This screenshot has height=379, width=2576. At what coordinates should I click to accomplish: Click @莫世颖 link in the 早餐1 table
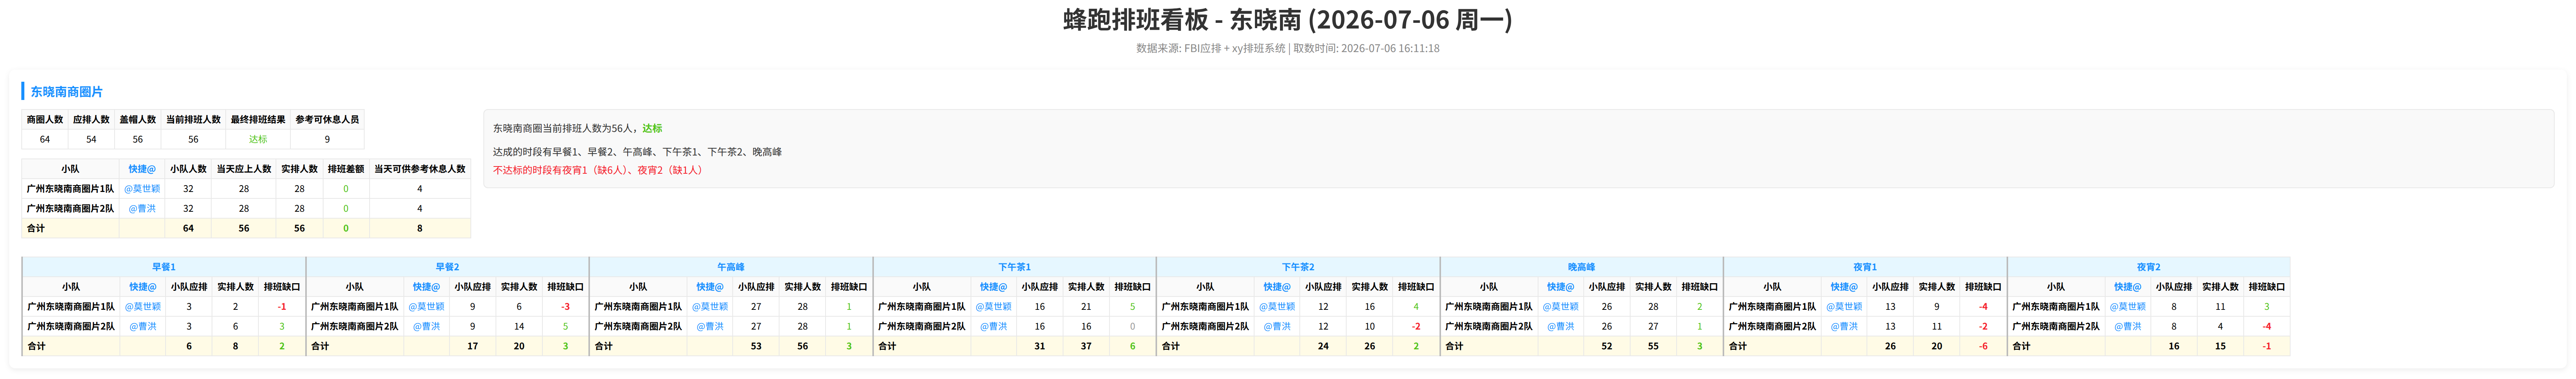click(142, 307)
